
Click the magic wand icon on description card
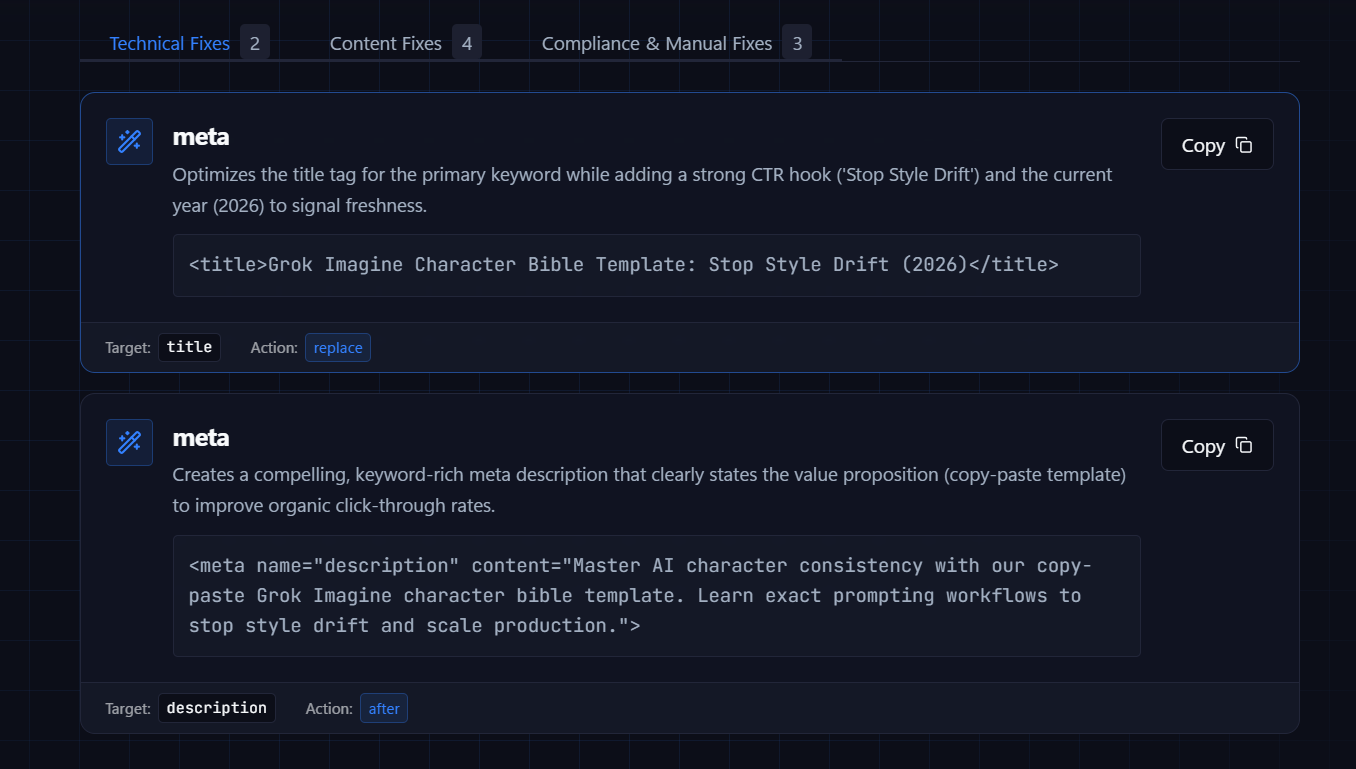pos(129,442)
